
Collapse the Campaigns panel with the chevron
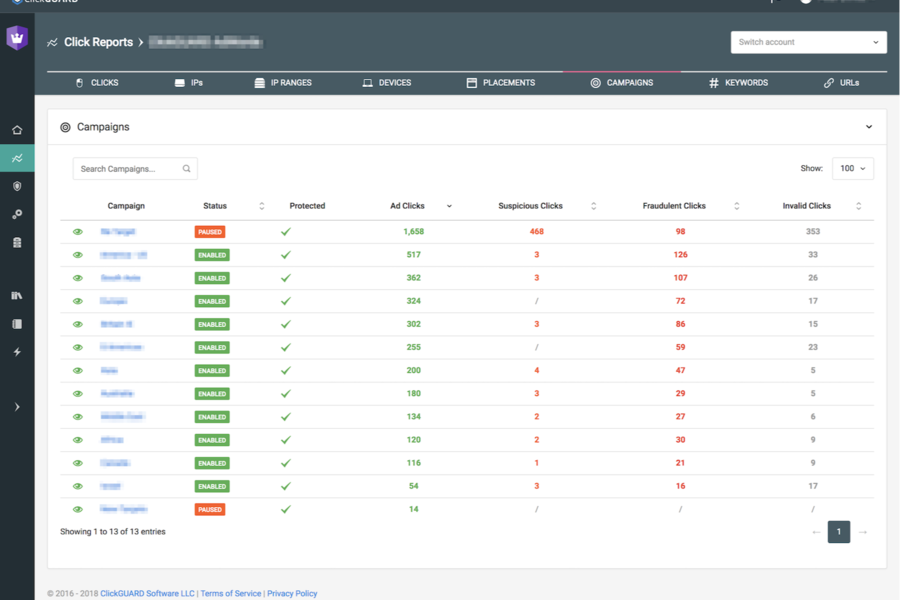point(868,127)
